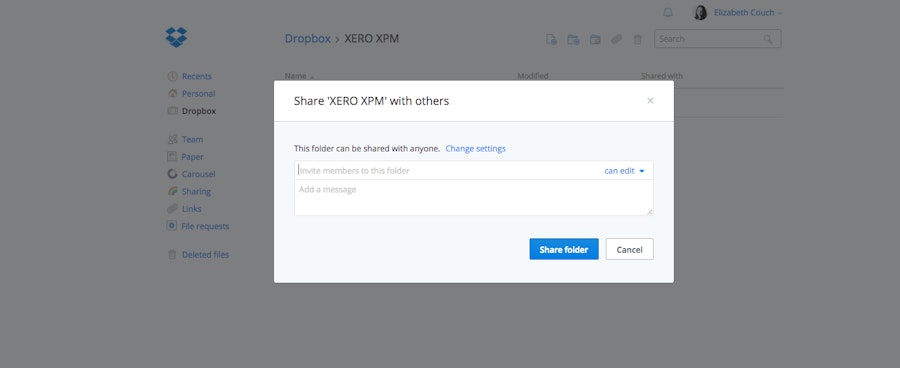The height and width of the screenshot is (368, 900).
Task: Click the Change settings link
Action: click(x=475, y=149)
